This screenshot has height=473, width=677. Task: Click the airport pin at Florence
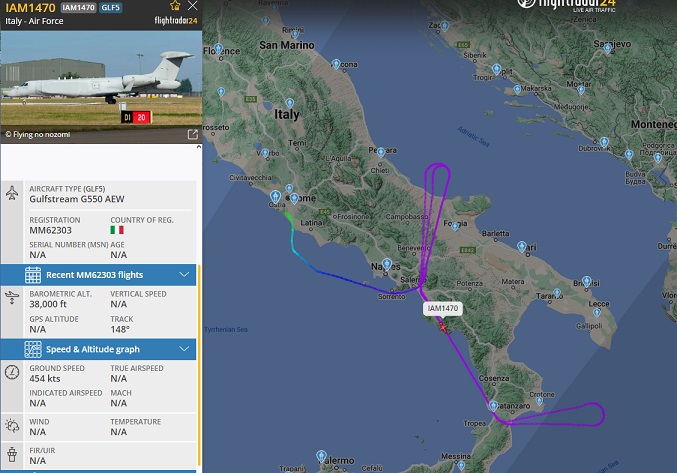(218, 48)
